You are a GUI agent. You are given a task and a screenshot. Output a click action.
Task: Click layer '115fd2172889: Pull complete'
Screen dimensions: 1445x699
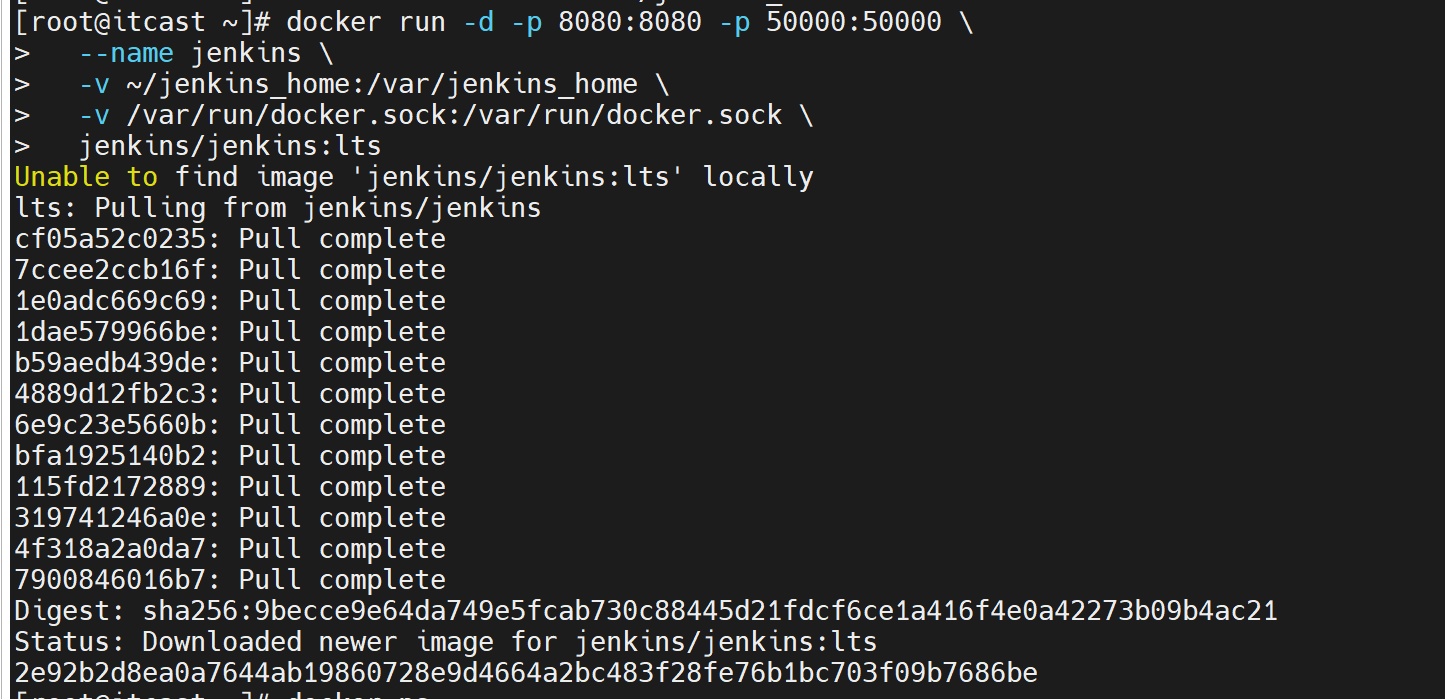click(230, 487)
